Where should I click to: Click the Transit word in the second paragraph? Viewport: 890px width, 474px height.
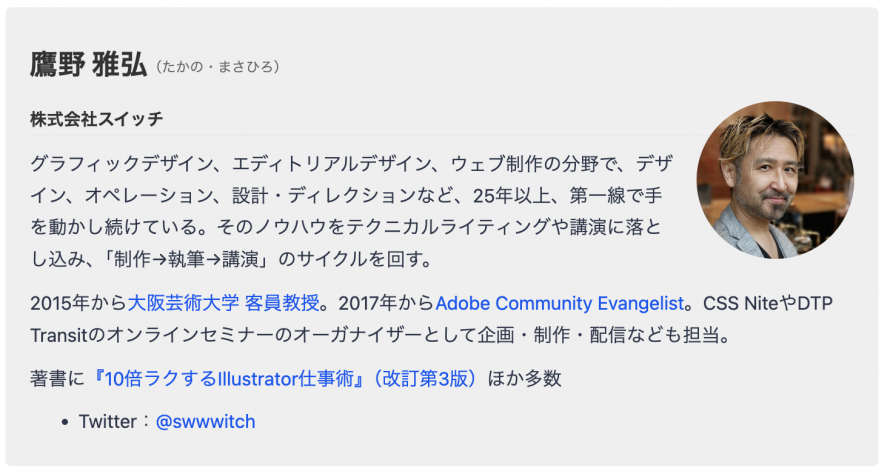coord(58,335)
